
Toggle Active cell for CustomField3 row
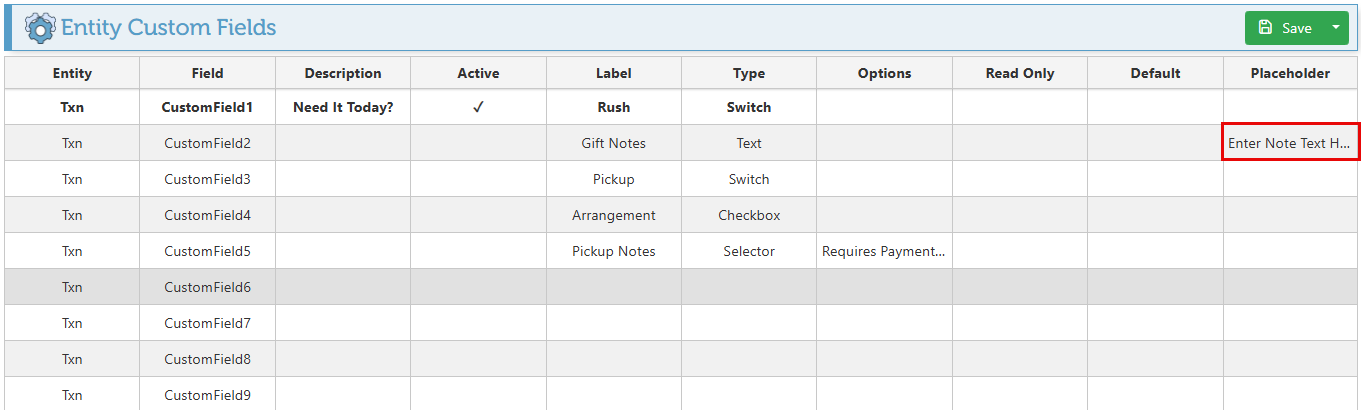pyautogui.click(x=478, y=179)
